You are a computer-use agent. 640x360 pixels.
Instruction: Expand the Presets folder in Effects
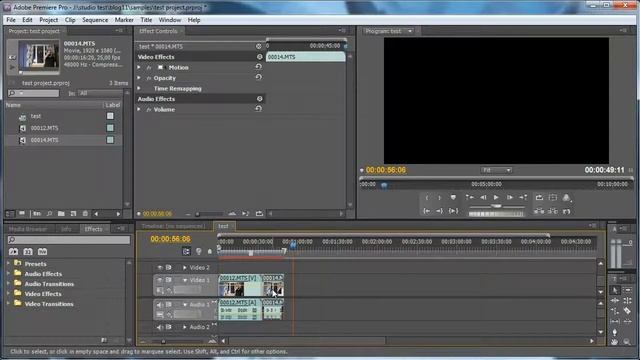9,263
